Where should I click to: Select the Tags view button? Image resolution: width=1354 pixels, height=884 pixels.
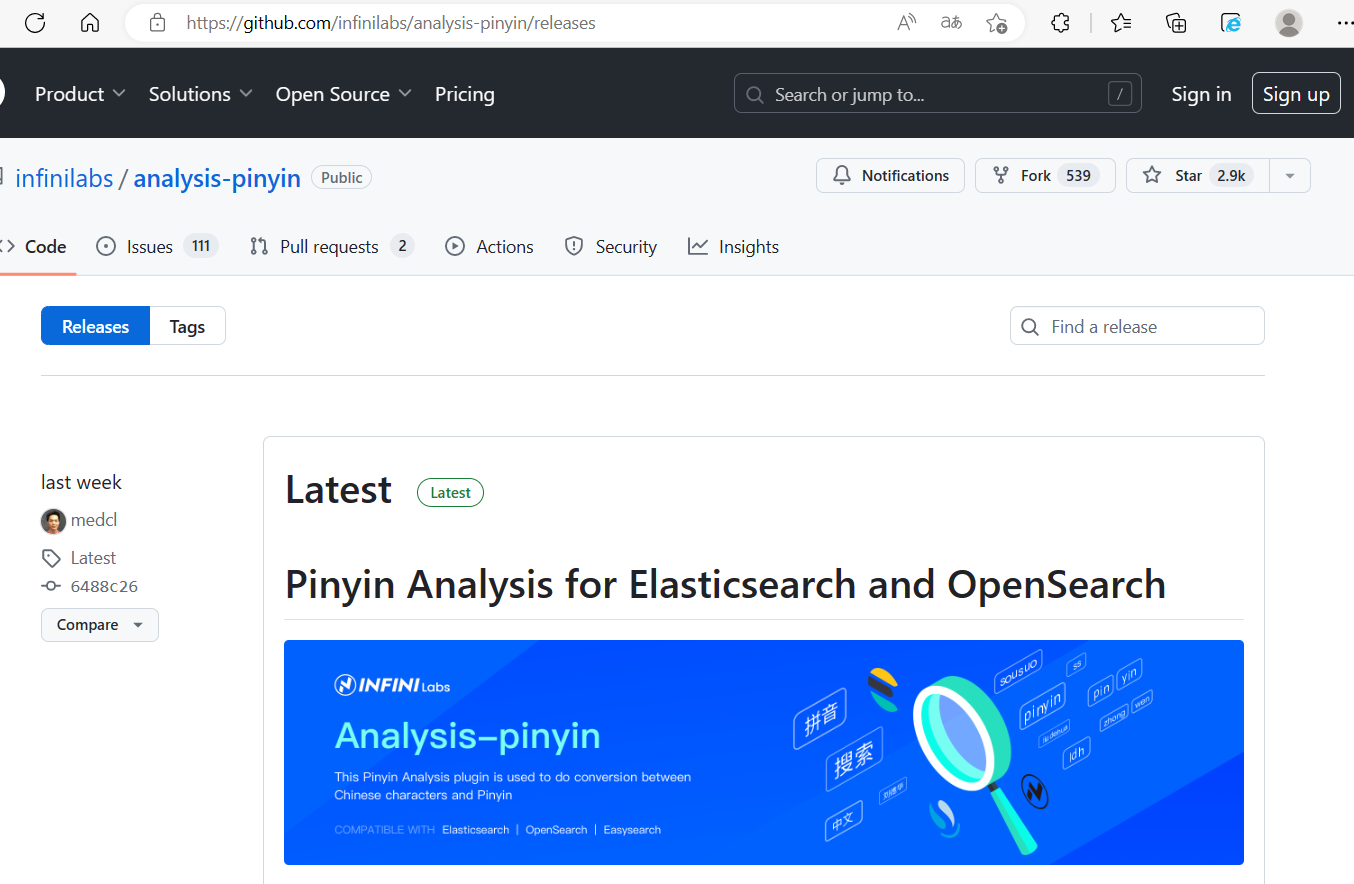point(187,326)
